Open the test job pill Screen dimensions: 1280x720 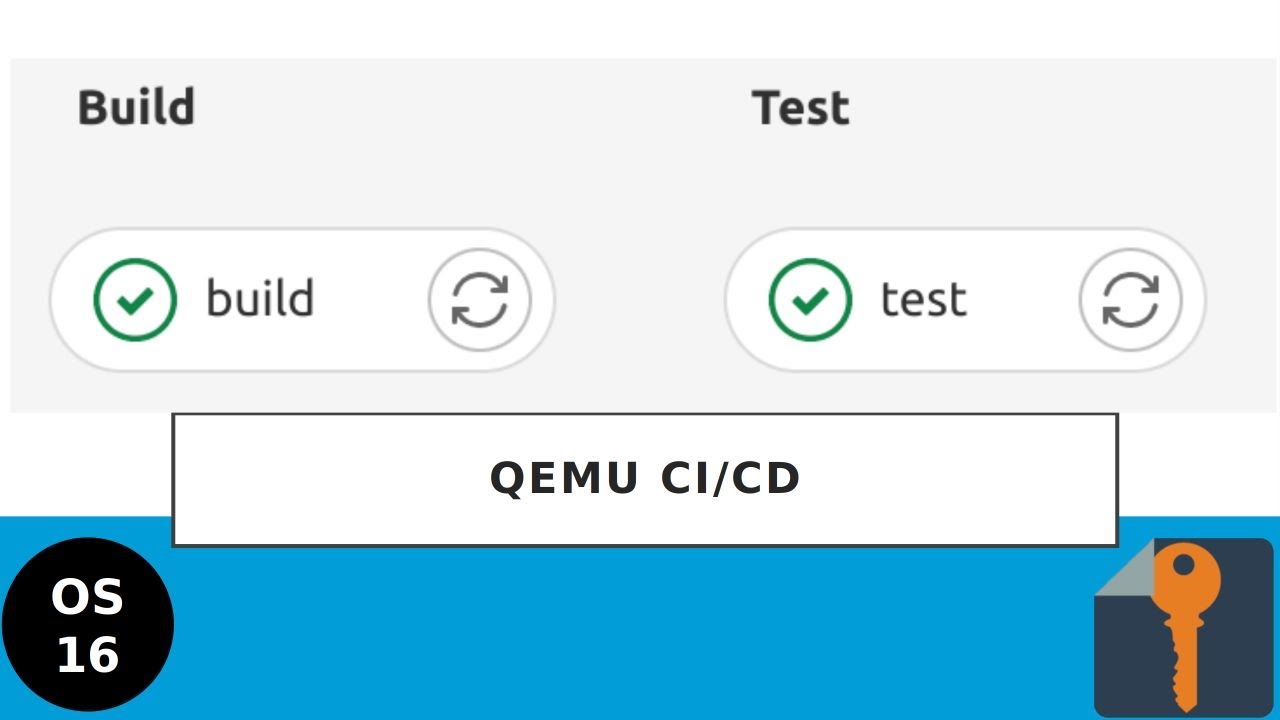pyautogui.click(x=965, y=300)
